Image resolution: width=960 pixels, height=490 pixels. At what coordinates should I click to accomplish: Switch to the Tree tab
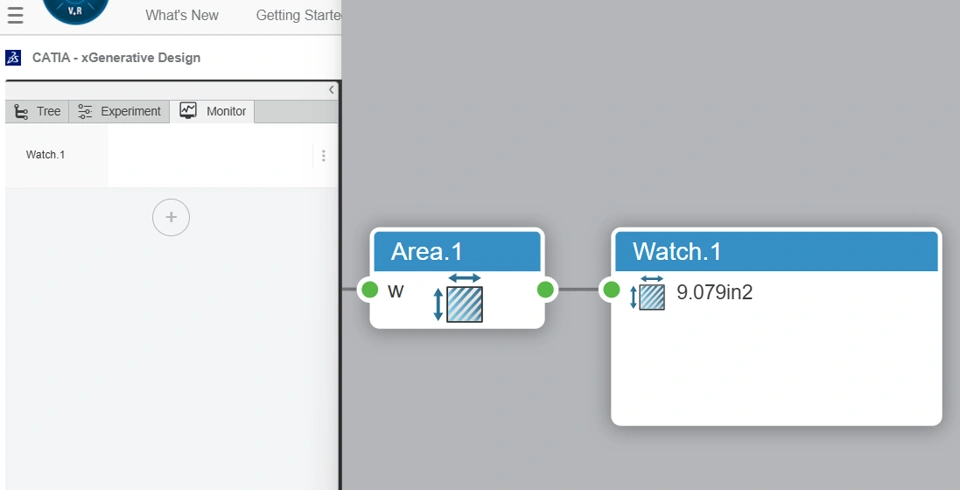click(x=38, y=111)
